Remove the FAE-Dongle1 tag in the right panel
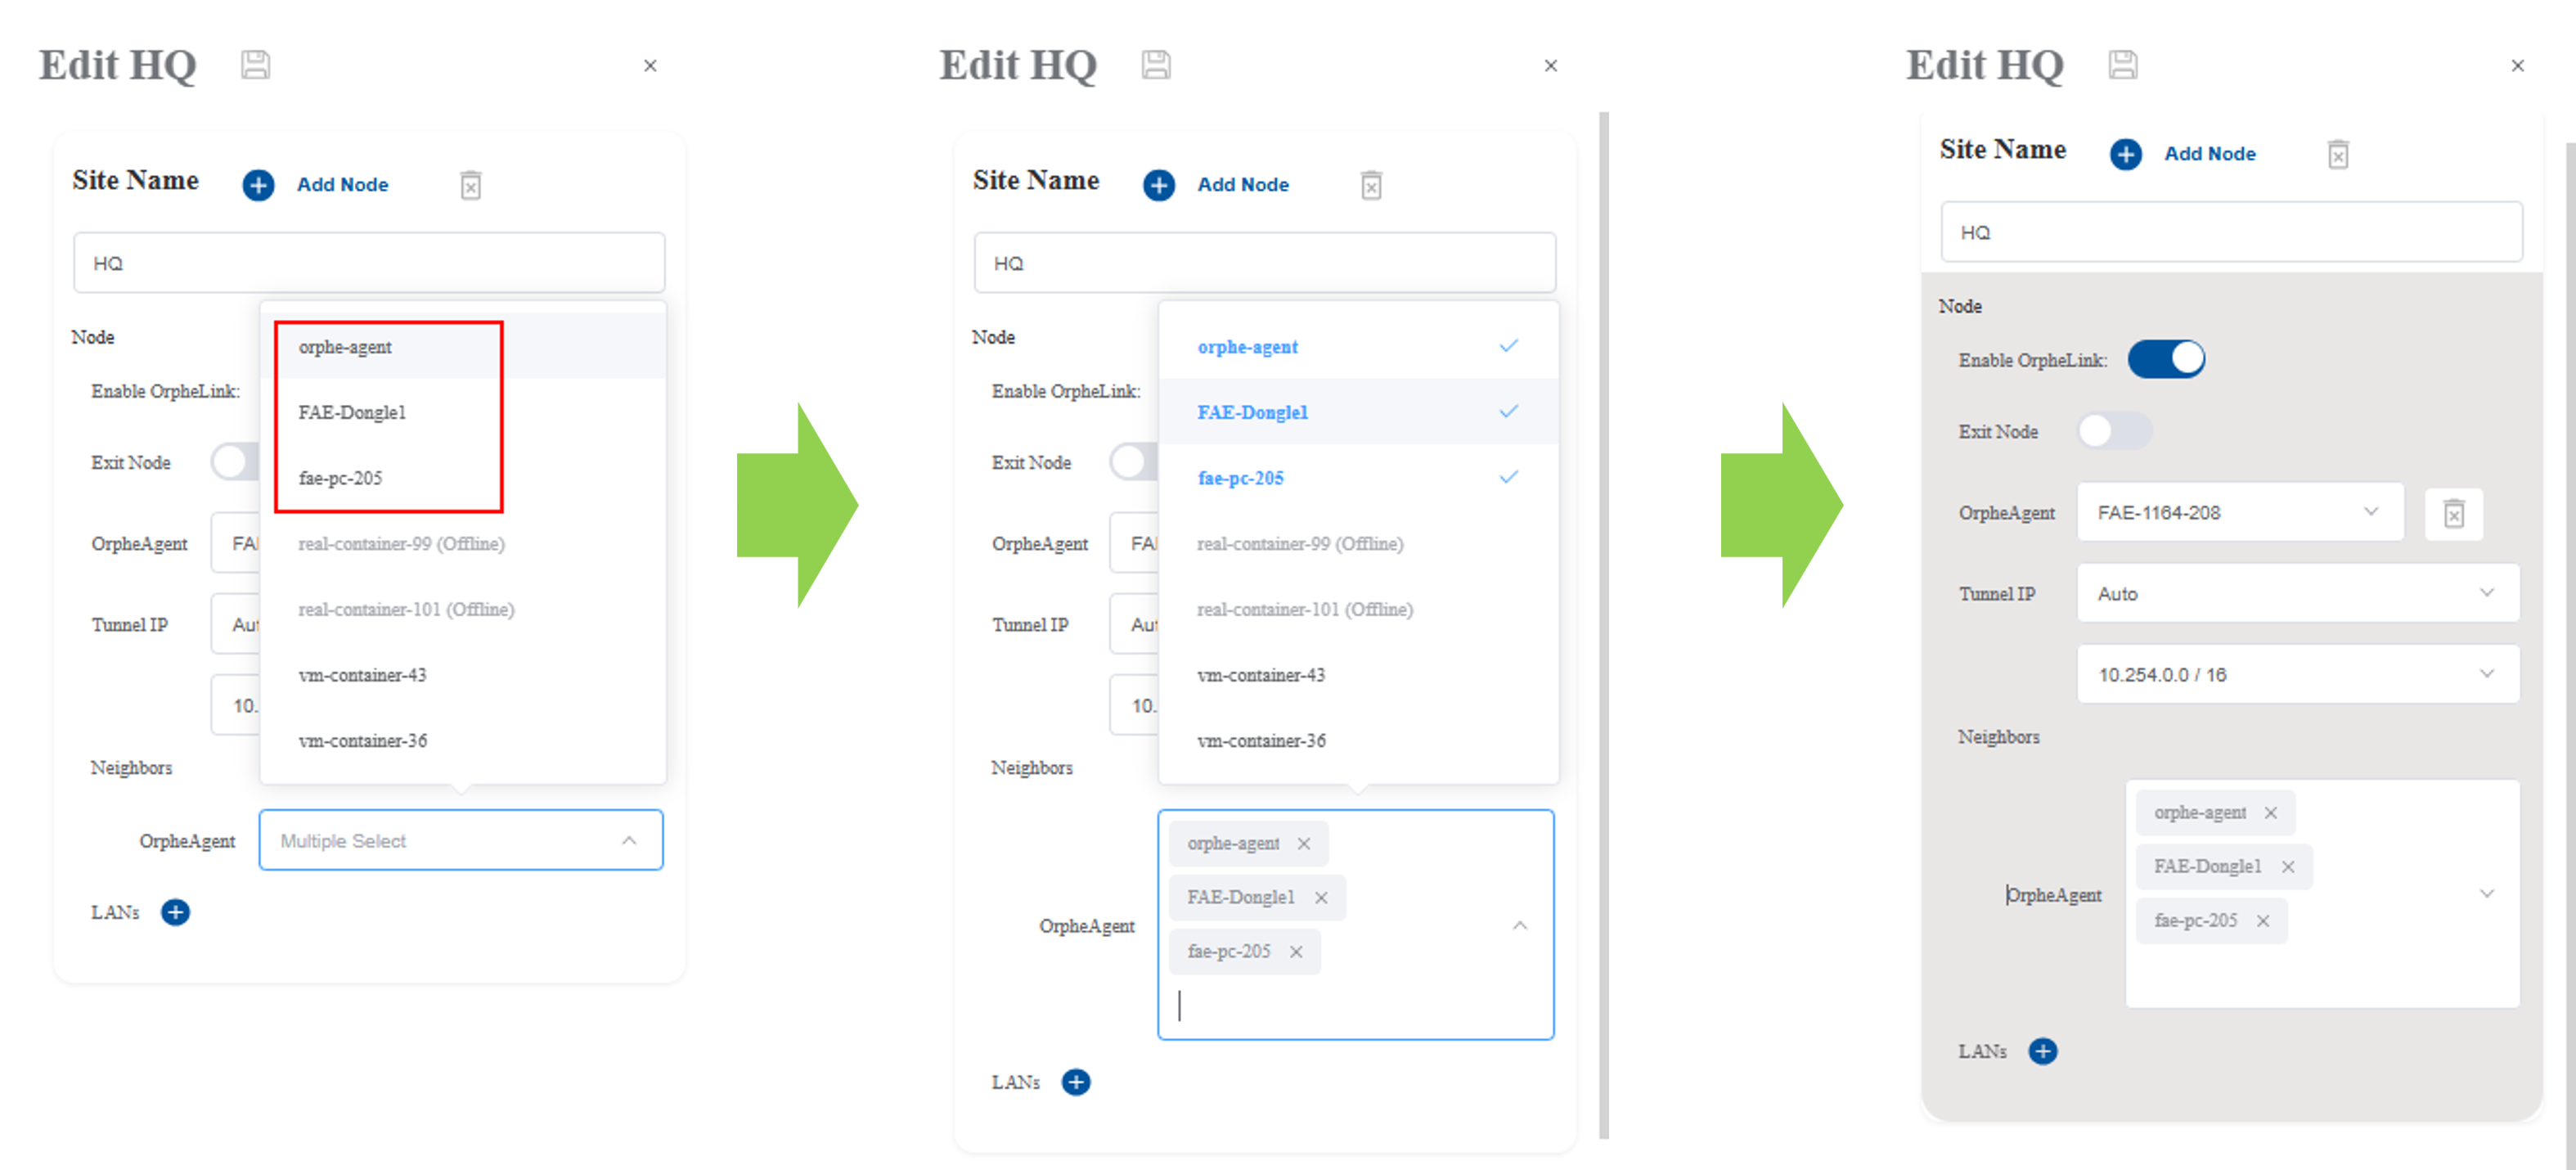The height and width of the screenshot is (1170, 2576). coord(2288,866)
